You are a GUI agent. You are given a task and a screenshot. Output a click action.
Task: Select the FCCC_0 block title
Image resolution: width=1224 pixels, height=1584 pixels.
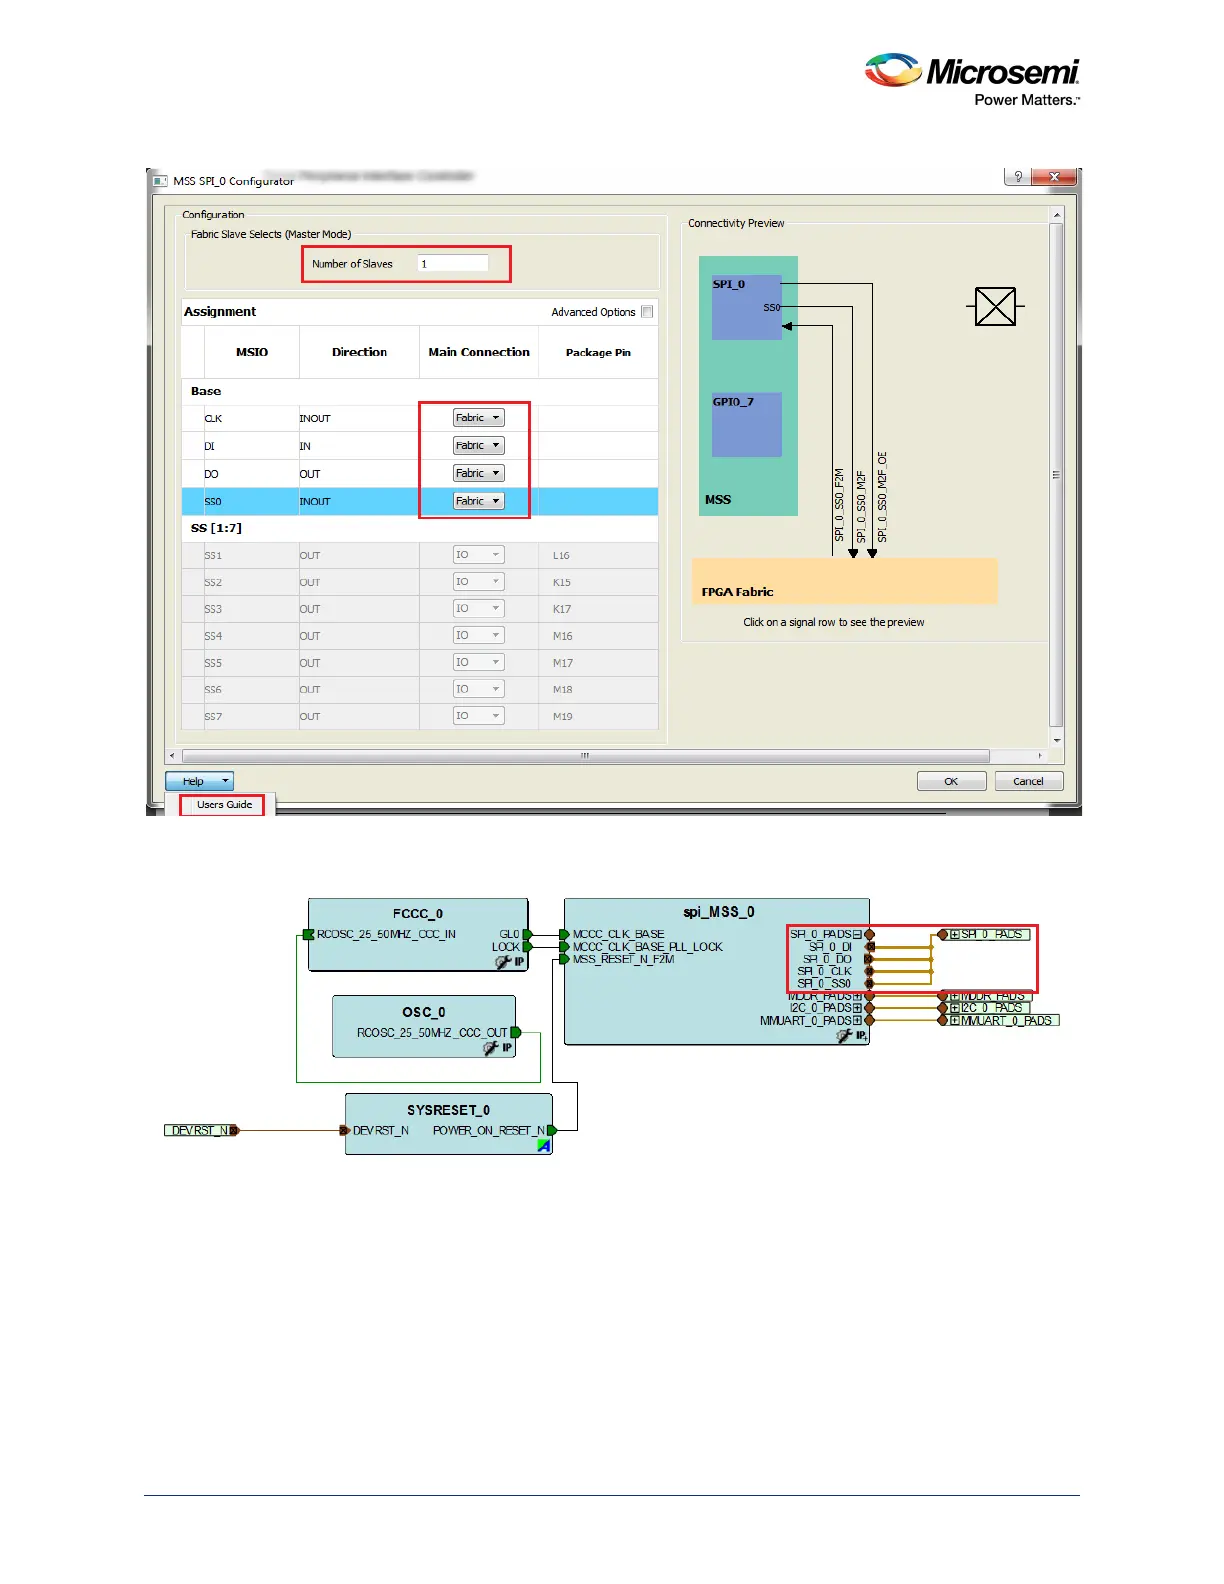coord(417,913)
